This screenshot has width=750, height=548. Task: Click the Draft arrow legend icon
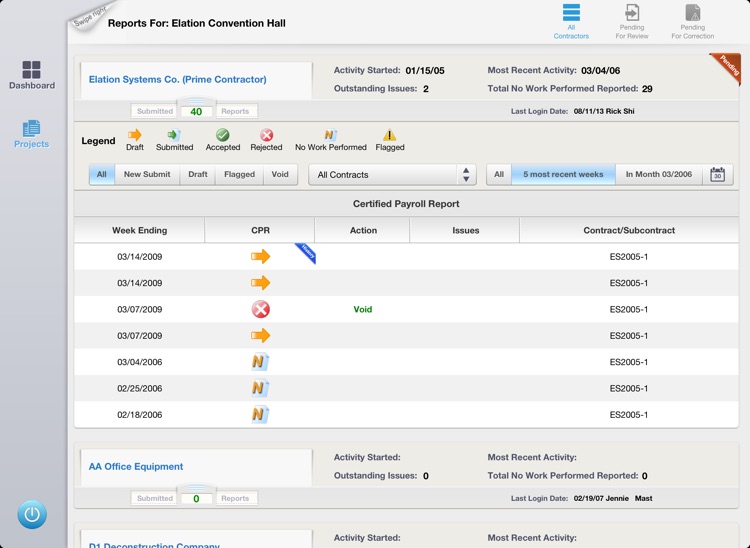click(135, 135)
